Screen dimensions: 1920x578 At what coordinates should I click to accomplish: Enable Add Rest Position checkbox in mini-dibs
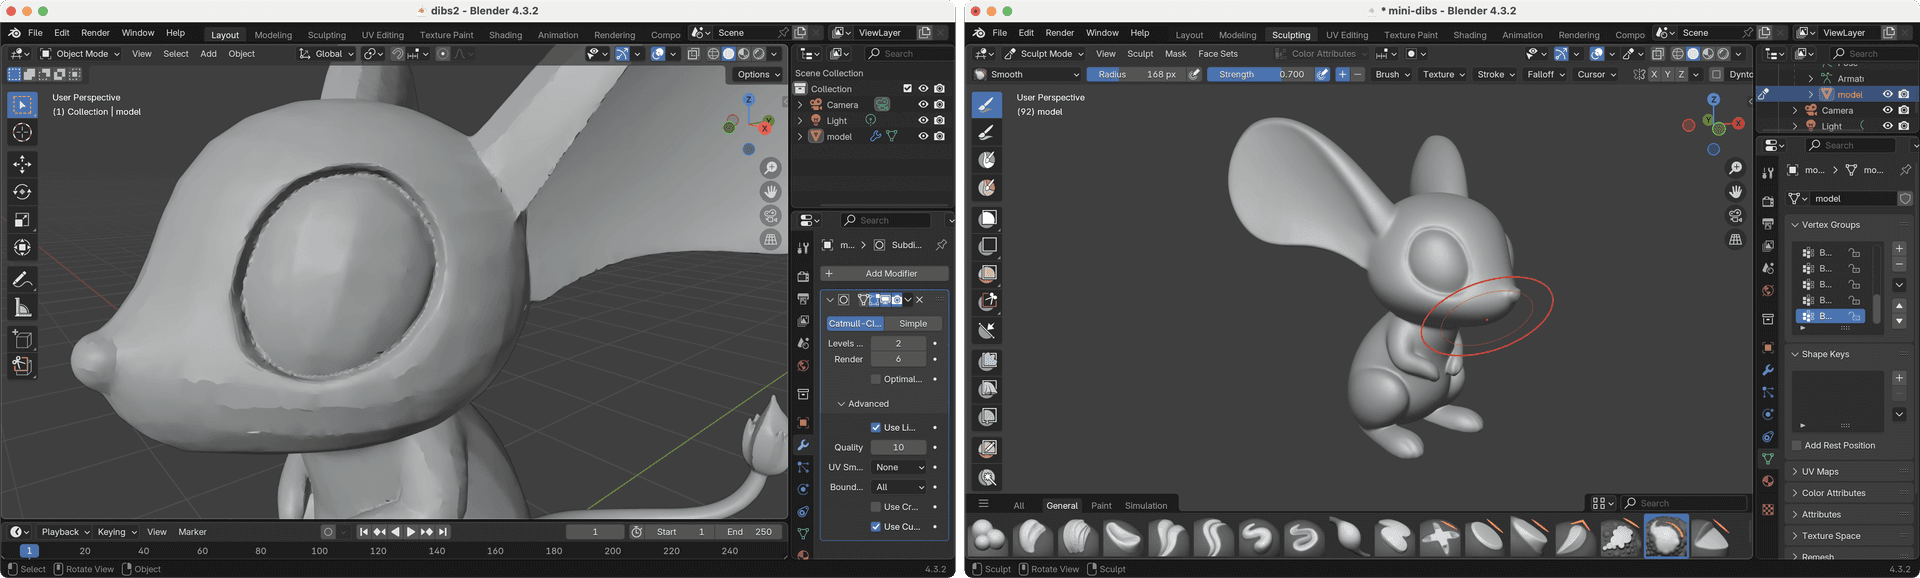[x=1797, y=446]
